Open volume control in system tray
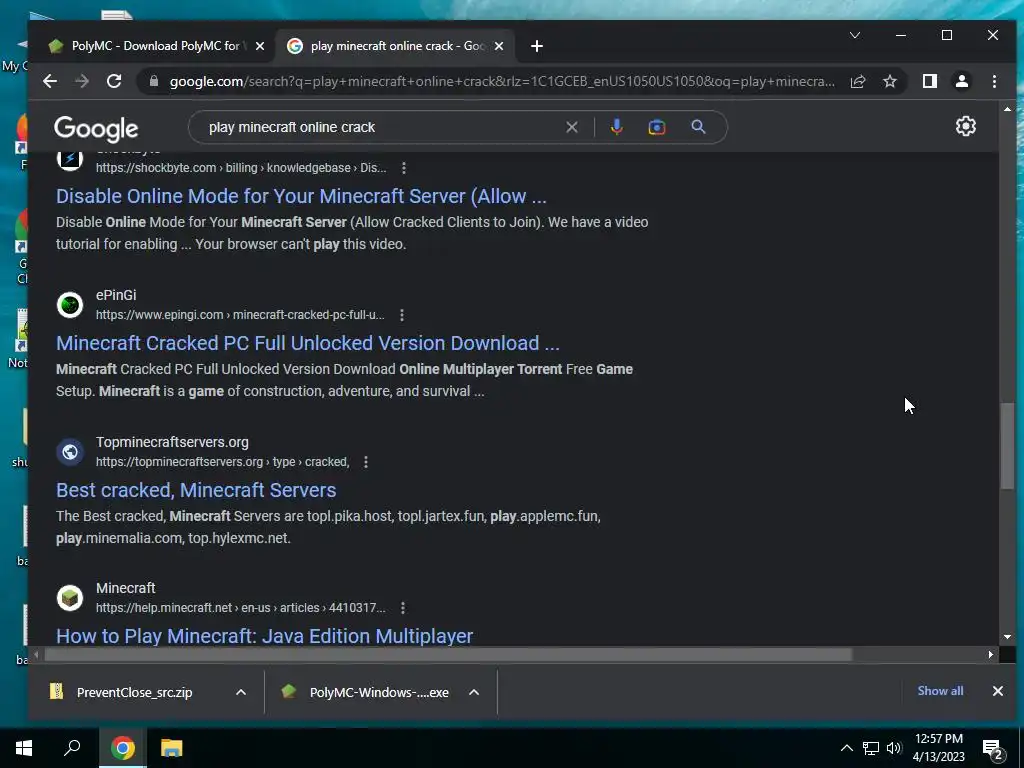 coord(894,748)
